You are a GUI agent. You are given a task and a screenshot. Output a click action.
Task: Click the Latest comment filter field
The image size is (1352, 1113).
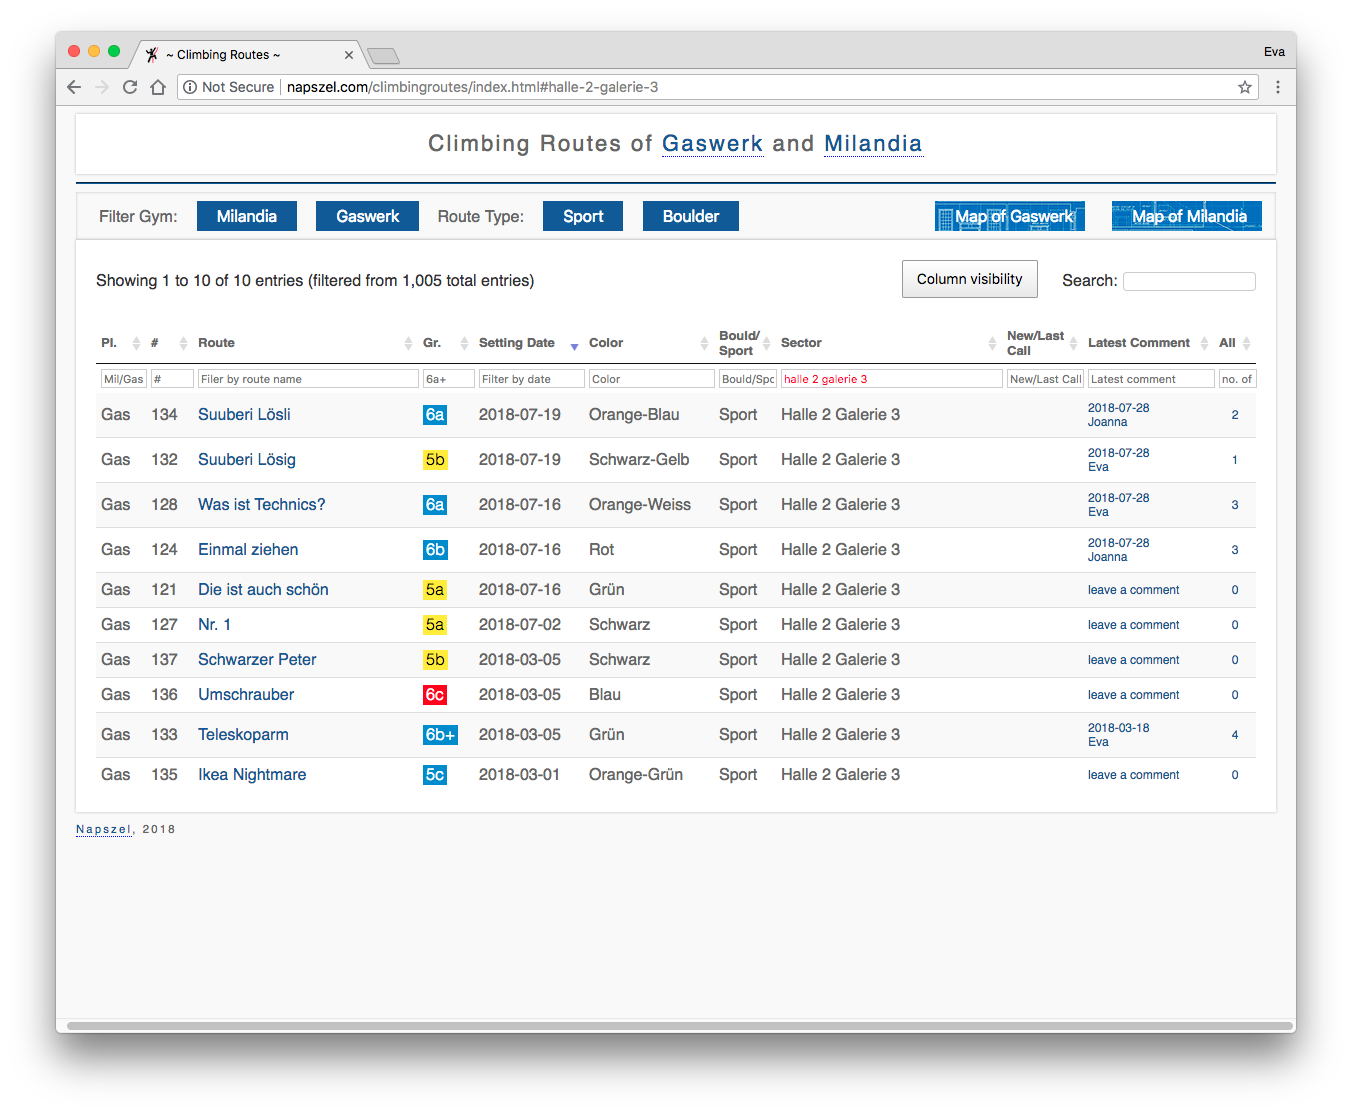[x=1151, y=379]
